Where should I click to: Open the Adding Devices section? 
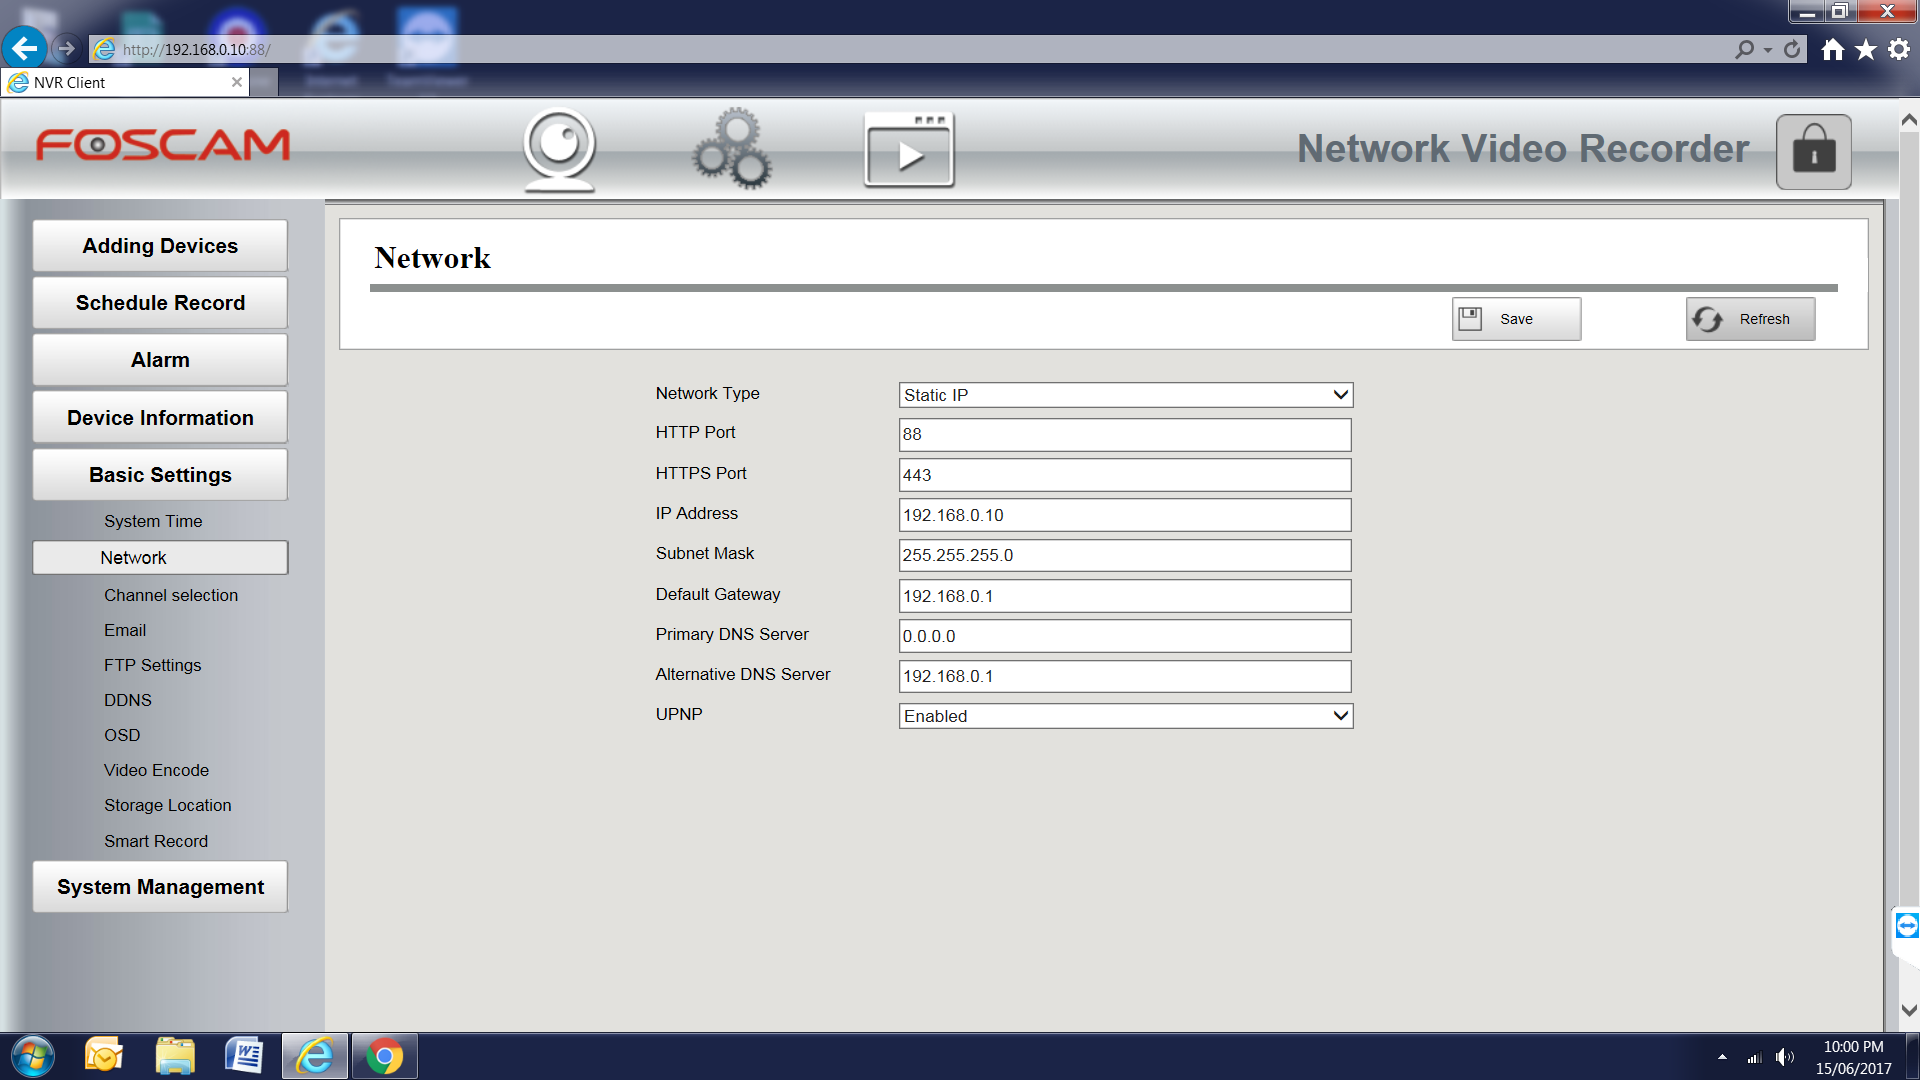point(160,246)
